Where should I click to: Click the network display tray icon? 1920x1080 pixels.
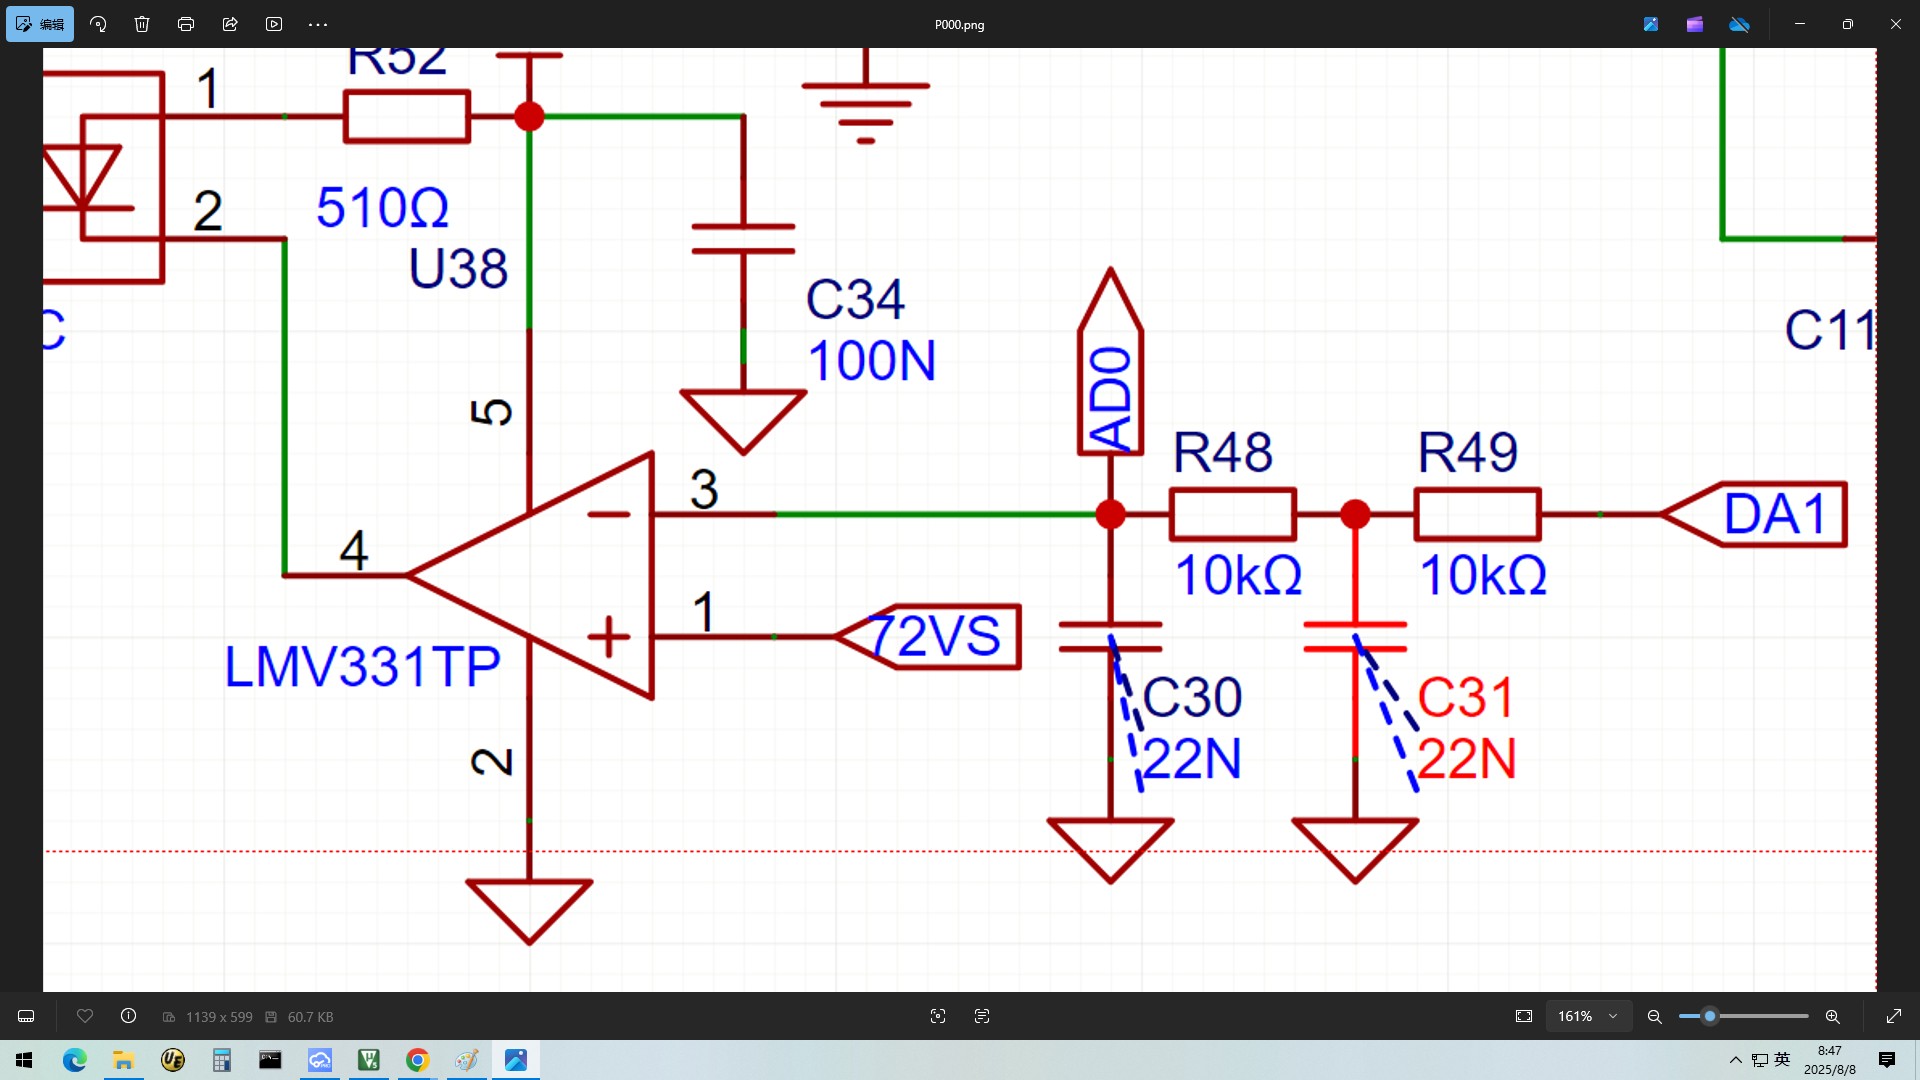point(1760,1060)
